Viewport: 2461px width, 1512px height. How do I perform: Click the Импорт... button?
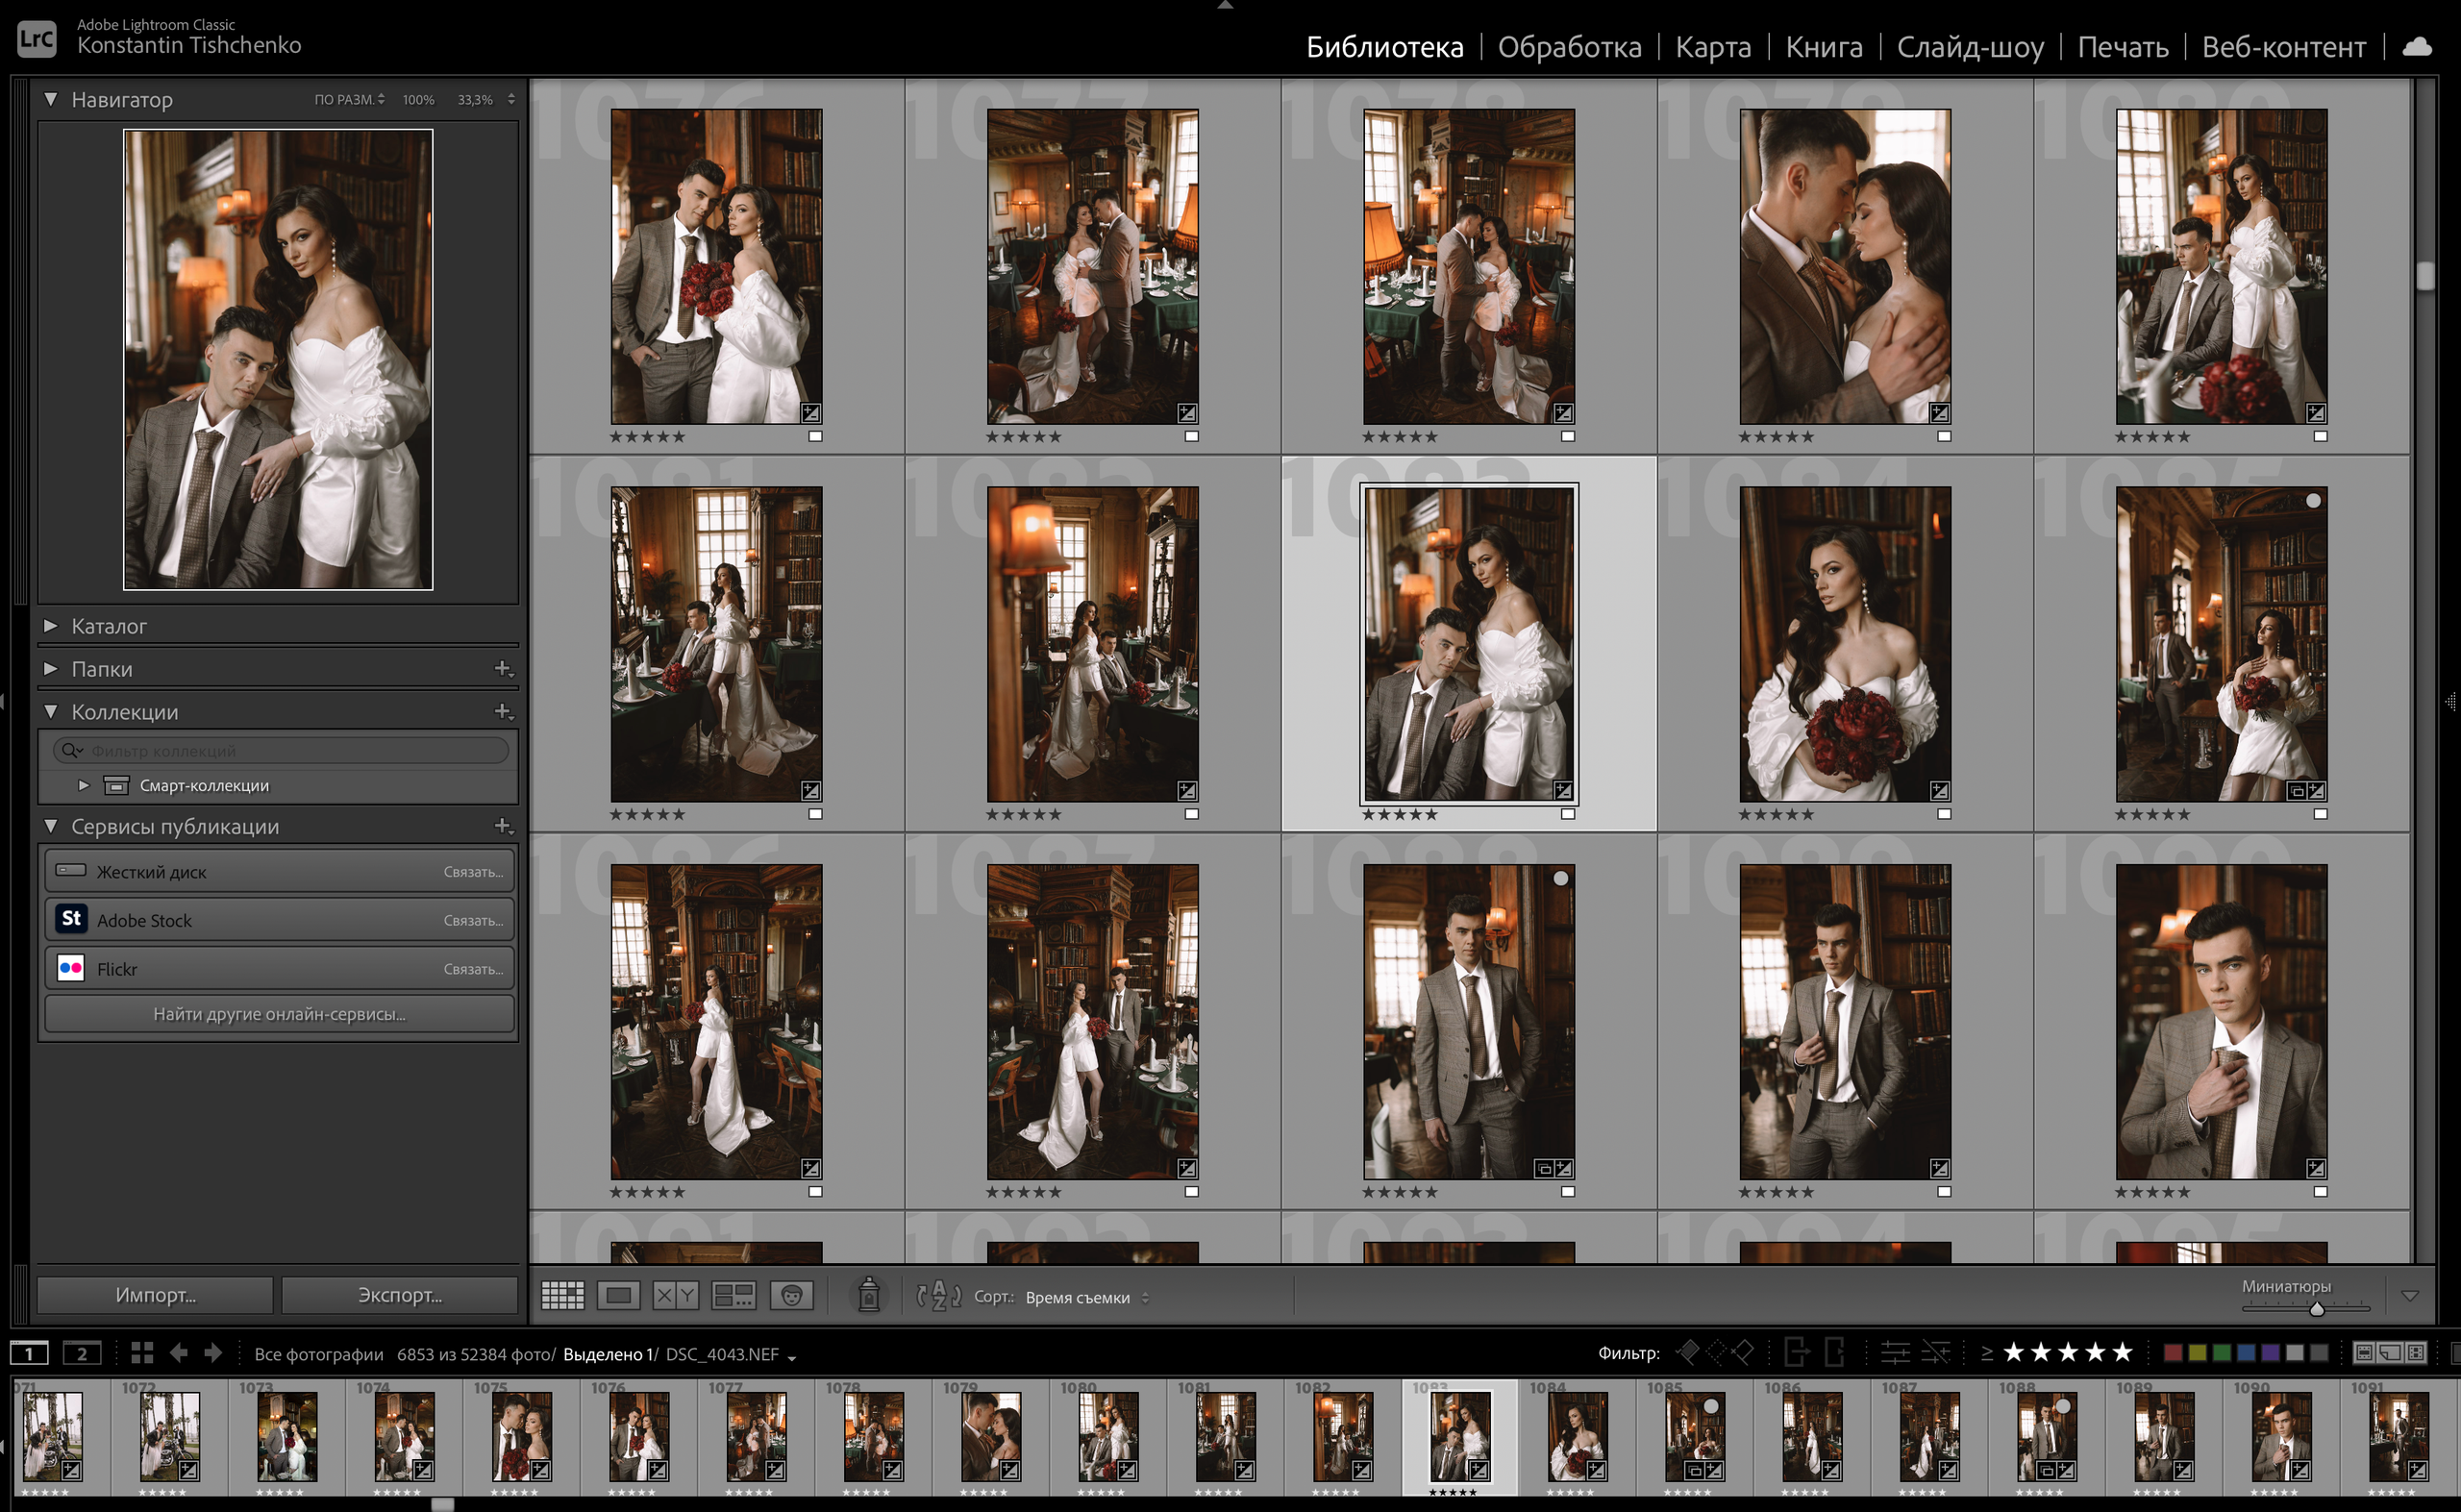coord(155,1295)
